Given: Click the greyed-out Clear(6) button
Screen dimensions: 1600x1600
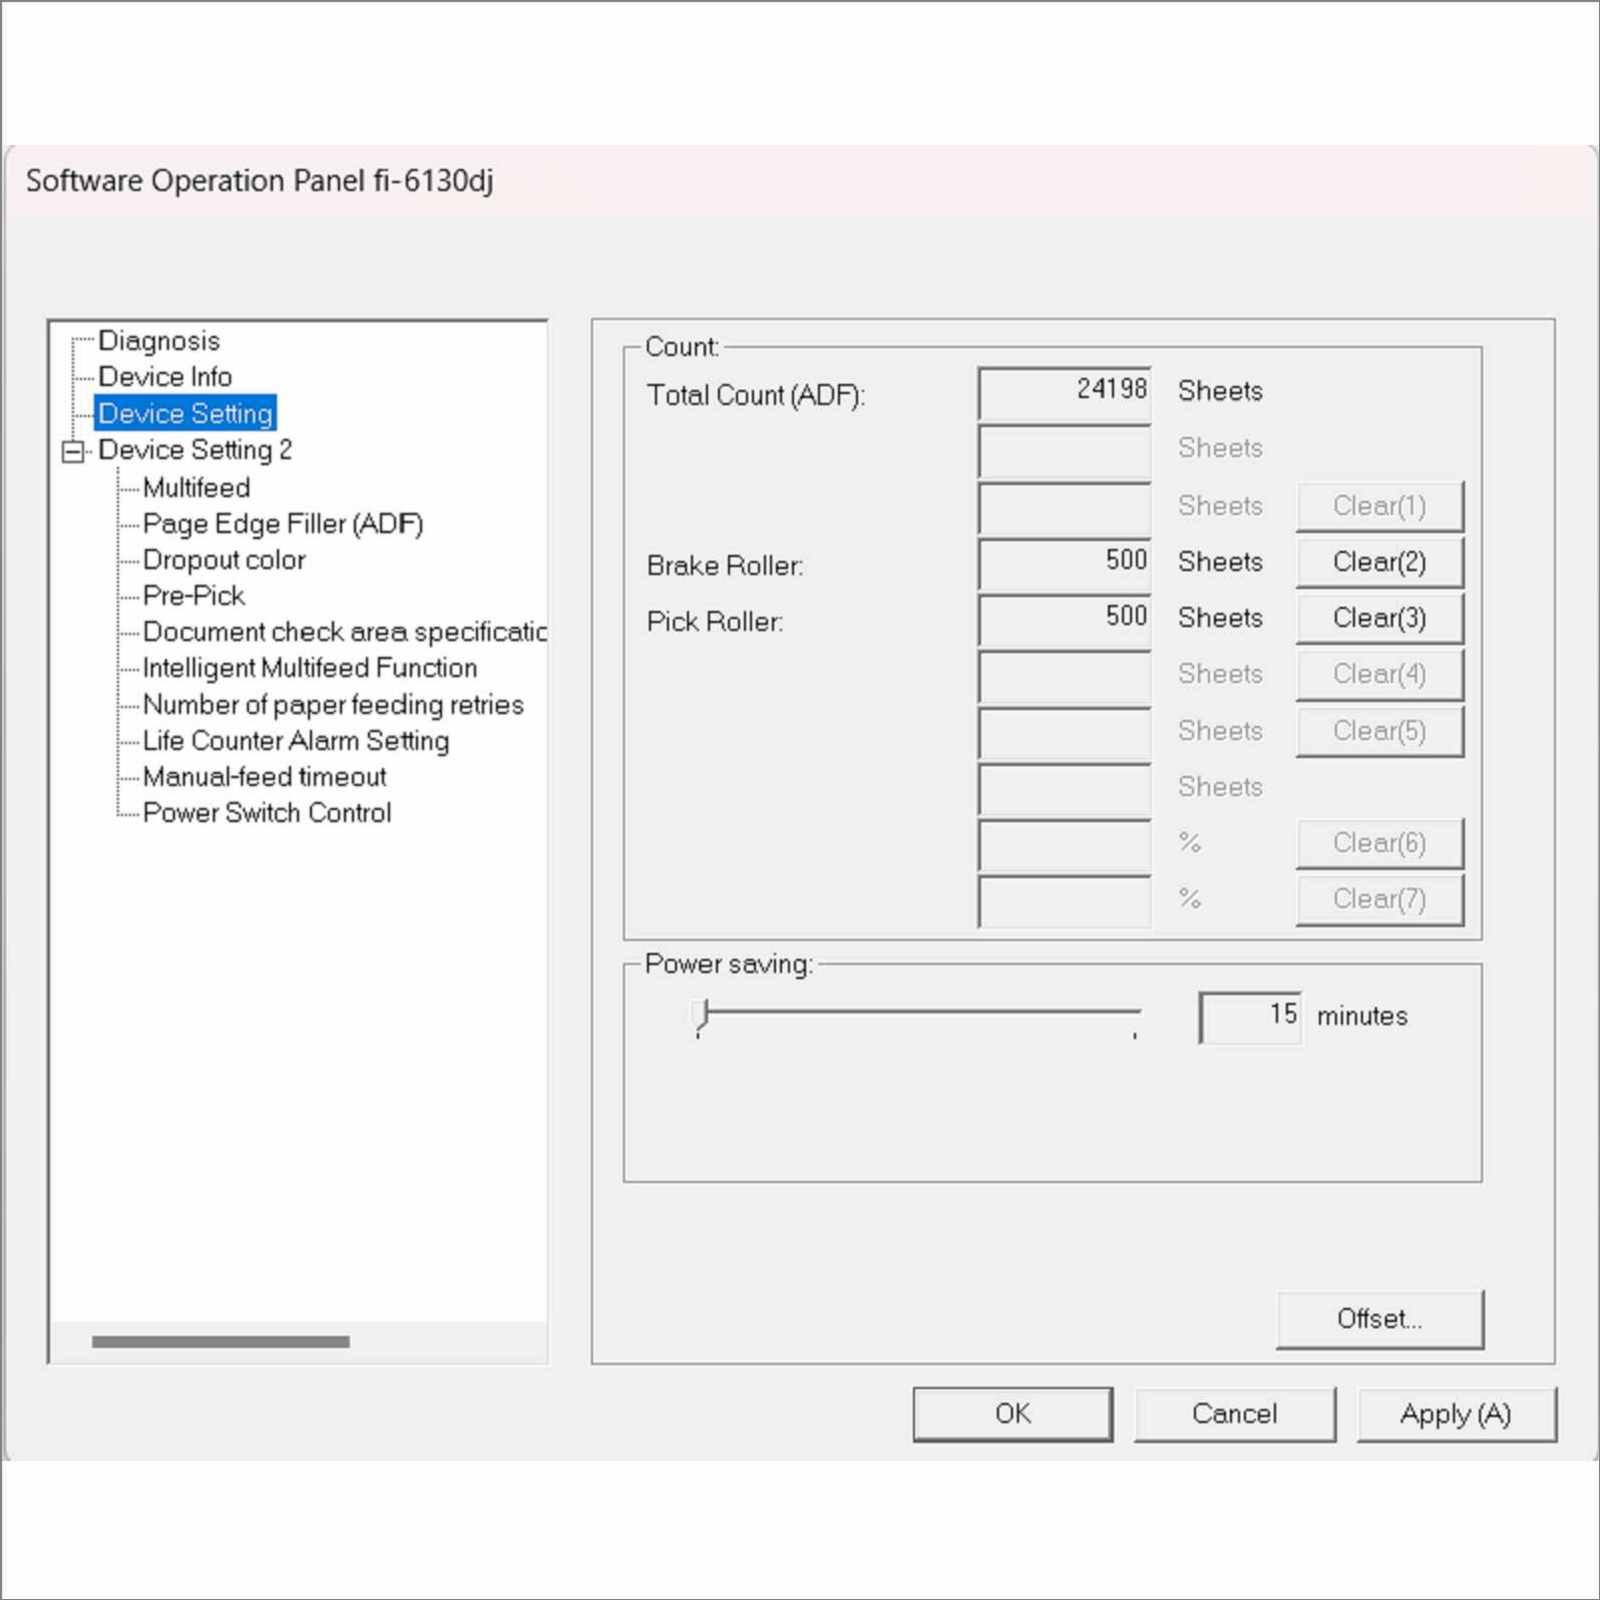Looking at the screenshot, I should point(1380,843).
